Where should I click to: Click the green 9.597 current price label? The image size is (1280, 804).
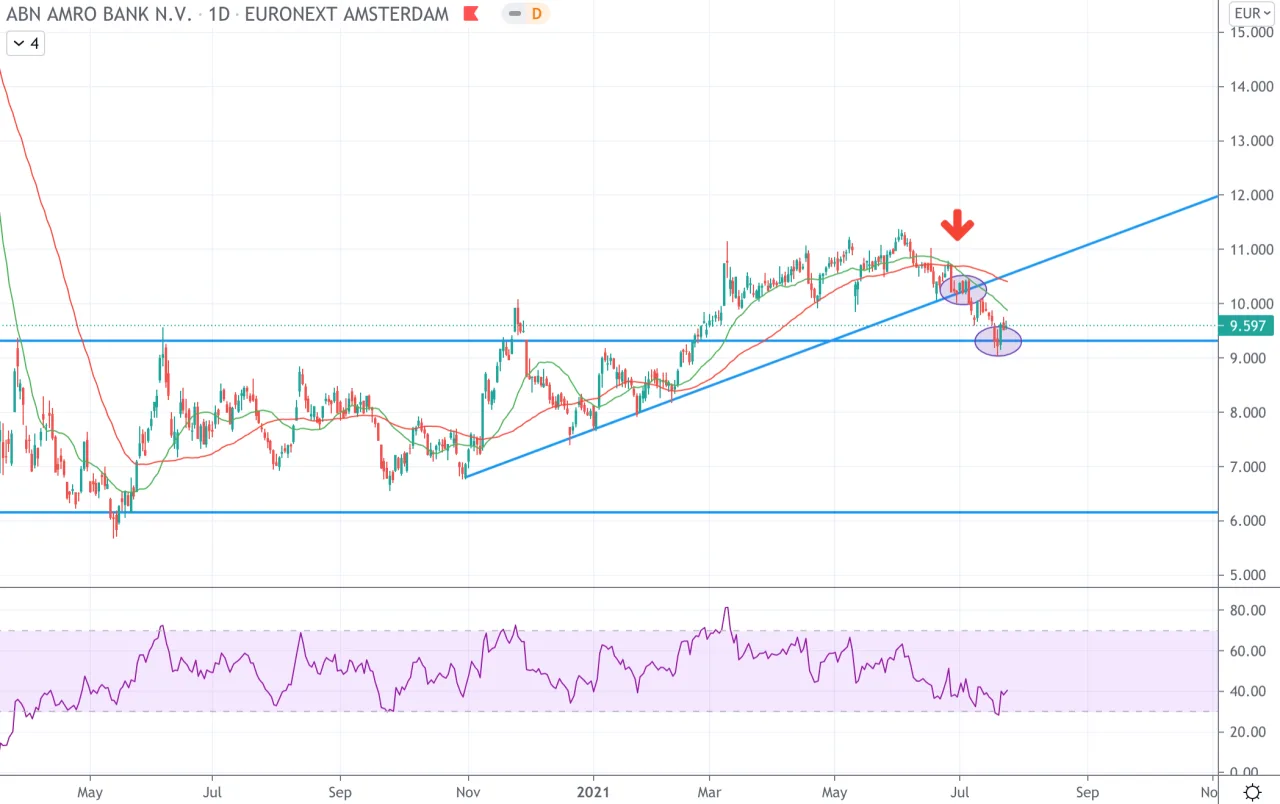click(x=1246, y=325)
